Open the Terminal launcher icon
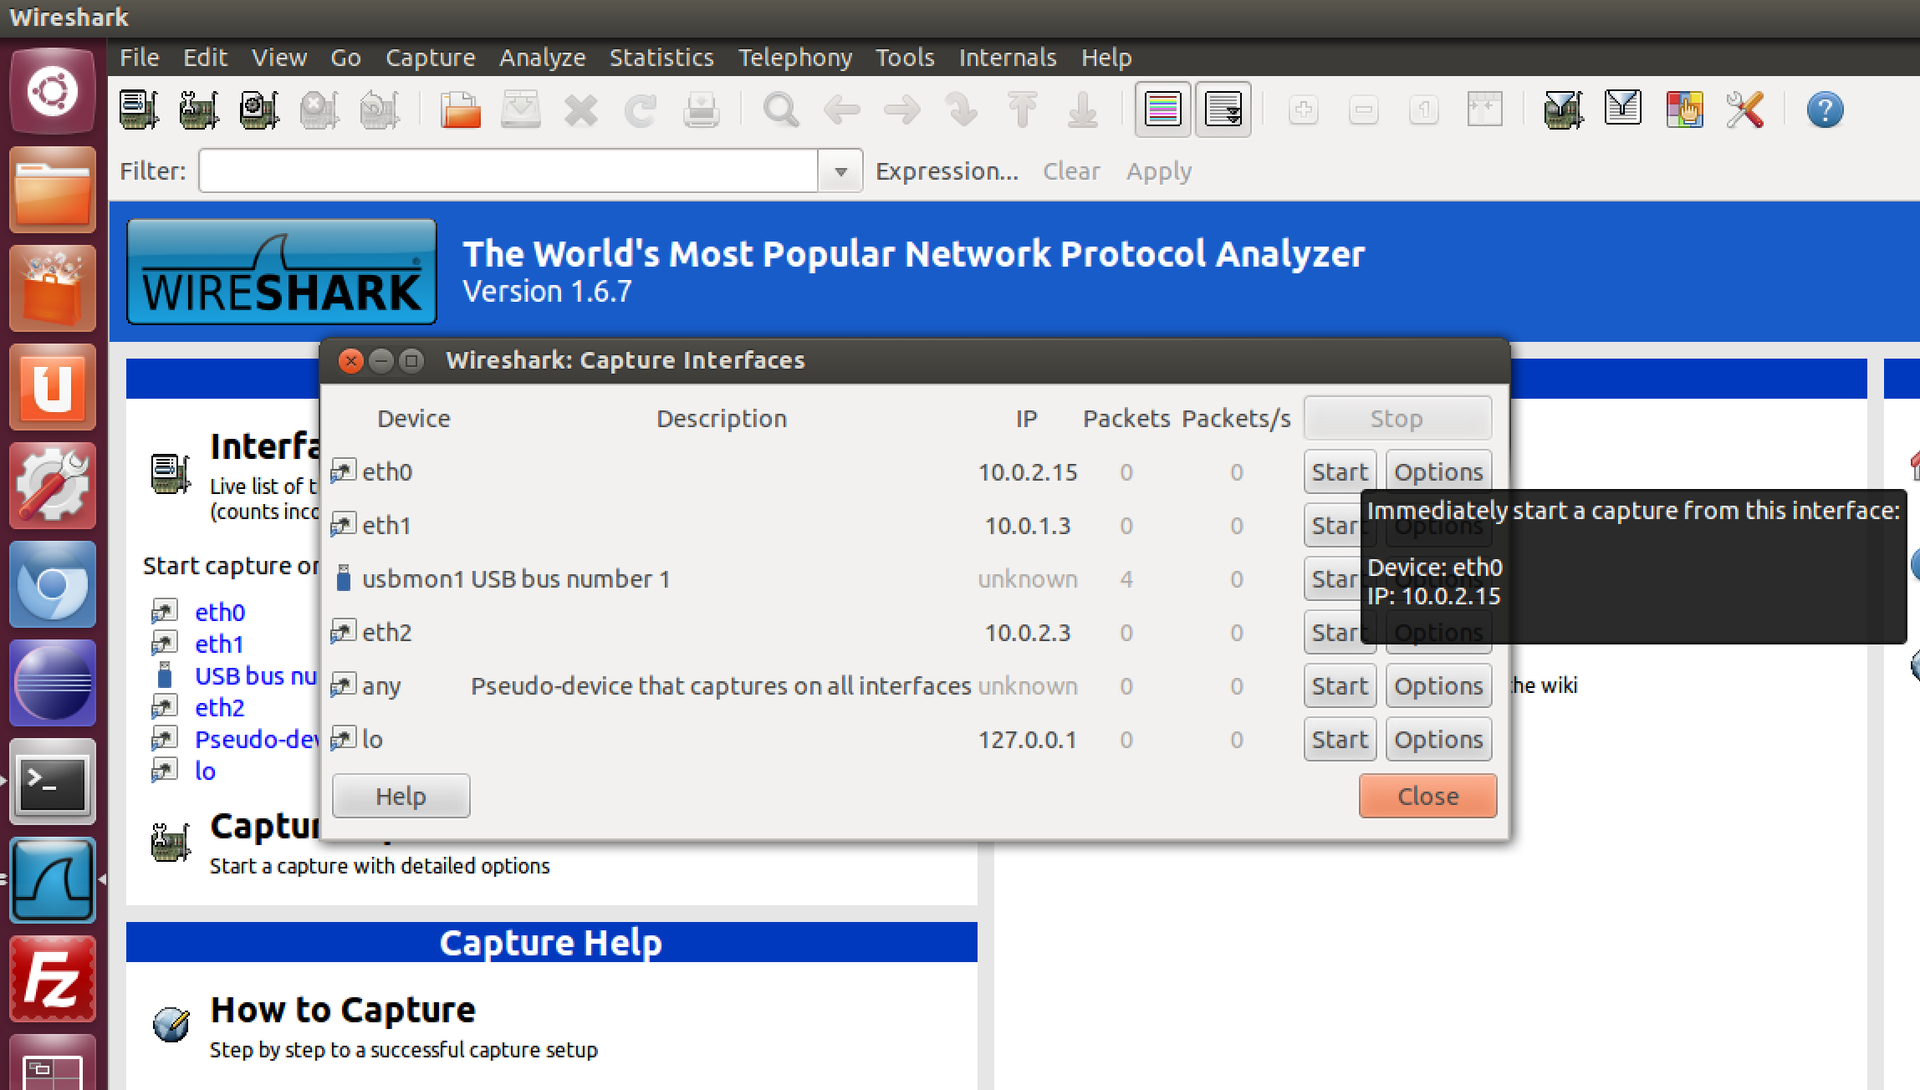1920x1090 pixels. (52, 782)
